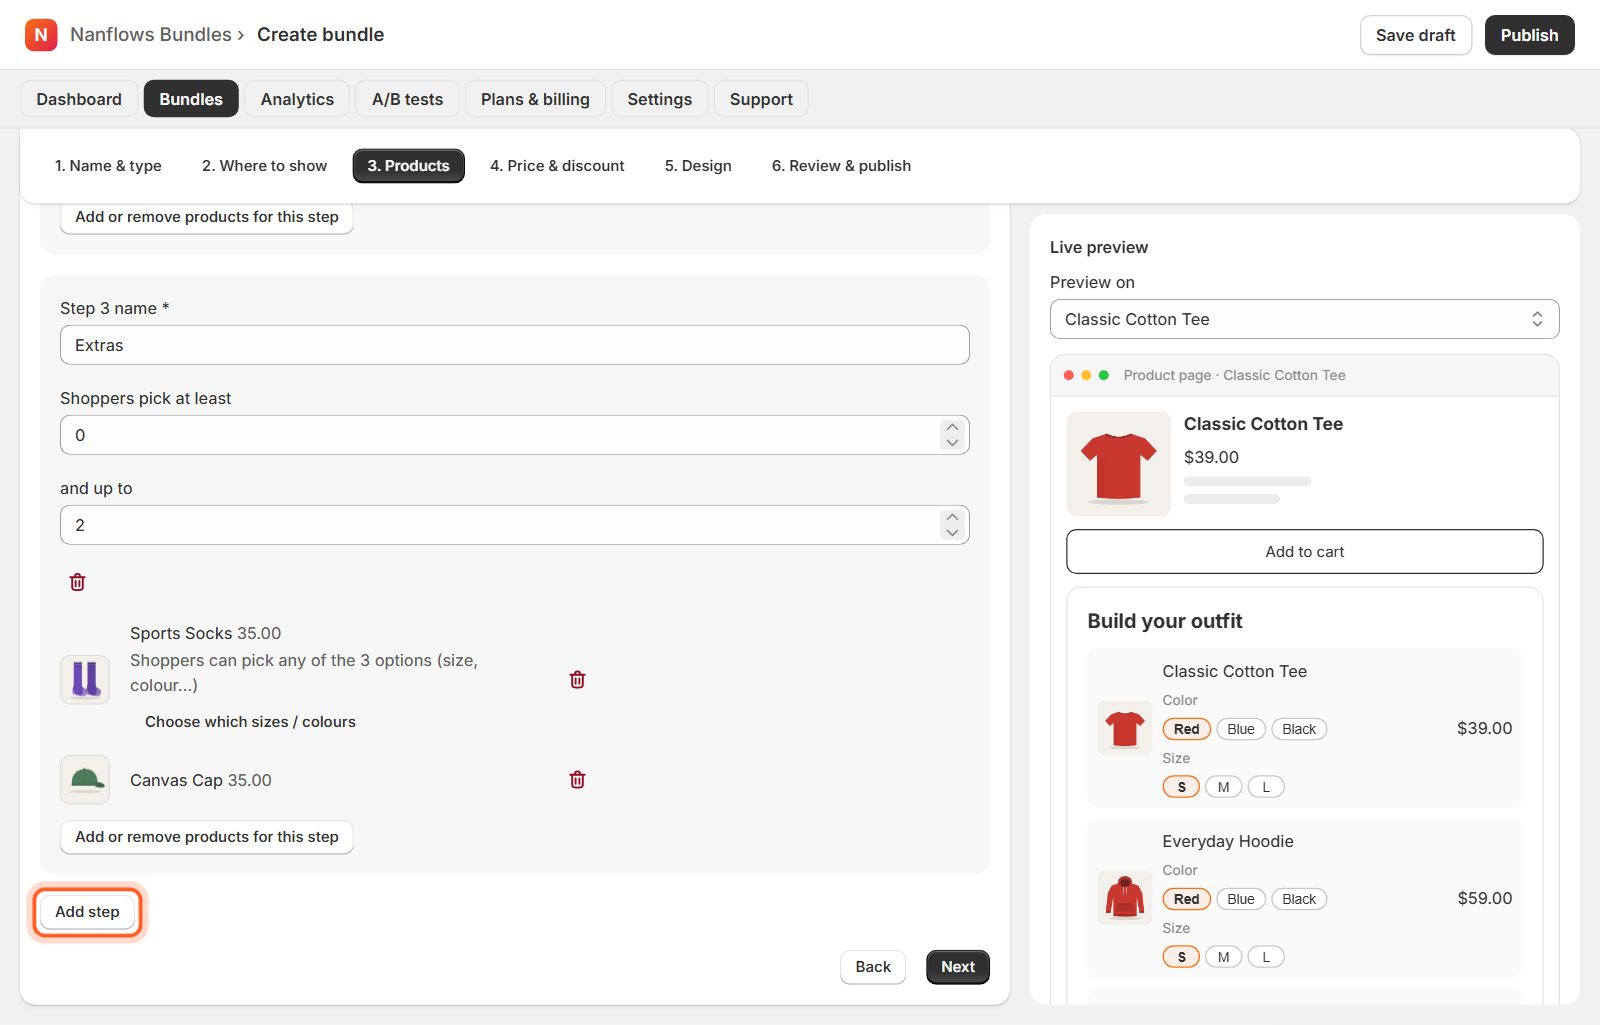
Task: Click the Canvas Cap product thumbnail
Action: pos(85,780)
